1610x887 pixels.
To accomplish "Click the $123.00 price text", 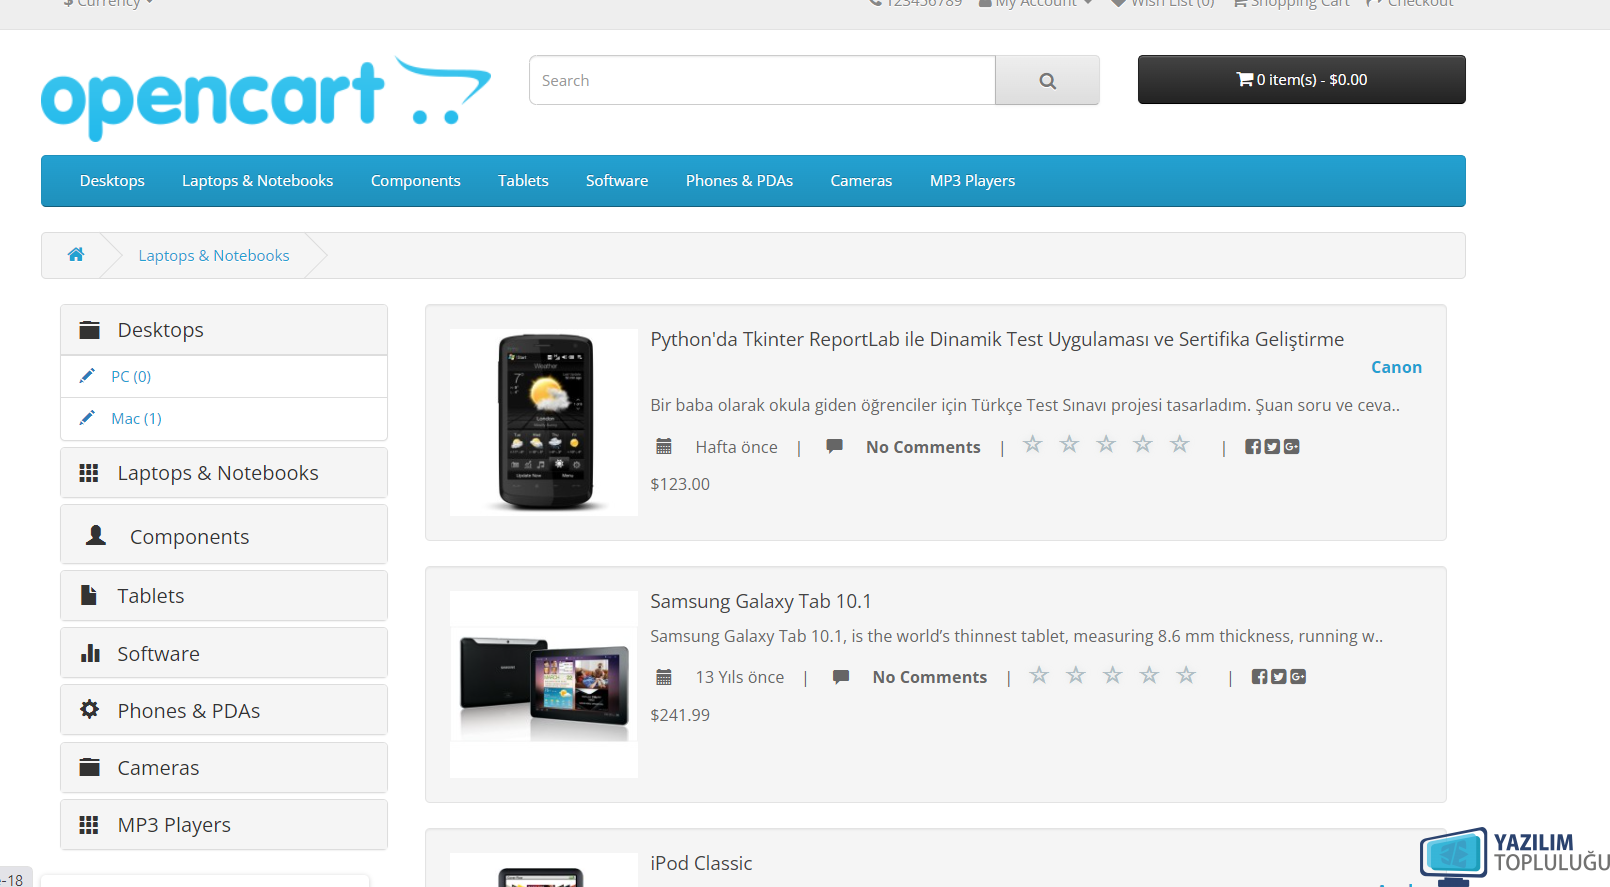I will [x=680, y=484].
